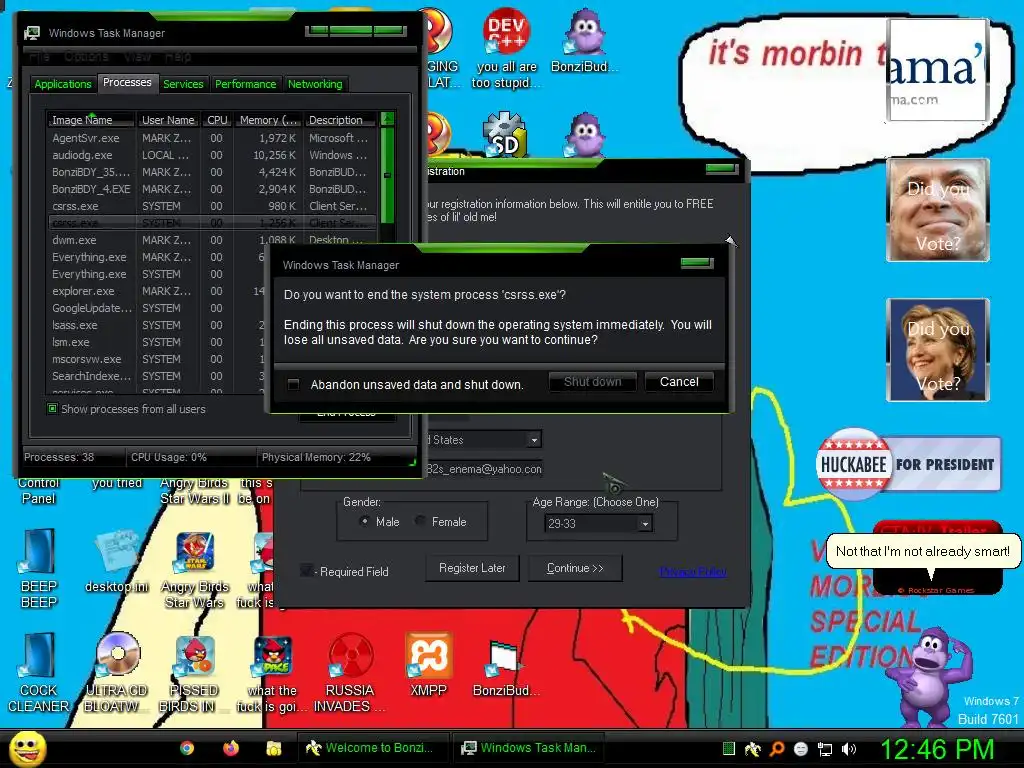Open the Age Range 29-33 dropdown
This screenshot has height=768, width=1024.
[x=645, y=524]
